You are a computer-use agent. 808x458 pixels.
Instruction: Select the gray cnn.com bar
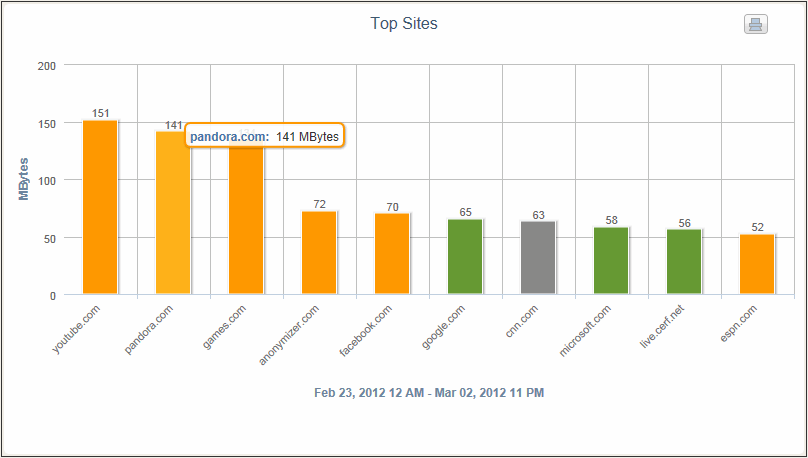coord(538,258)
